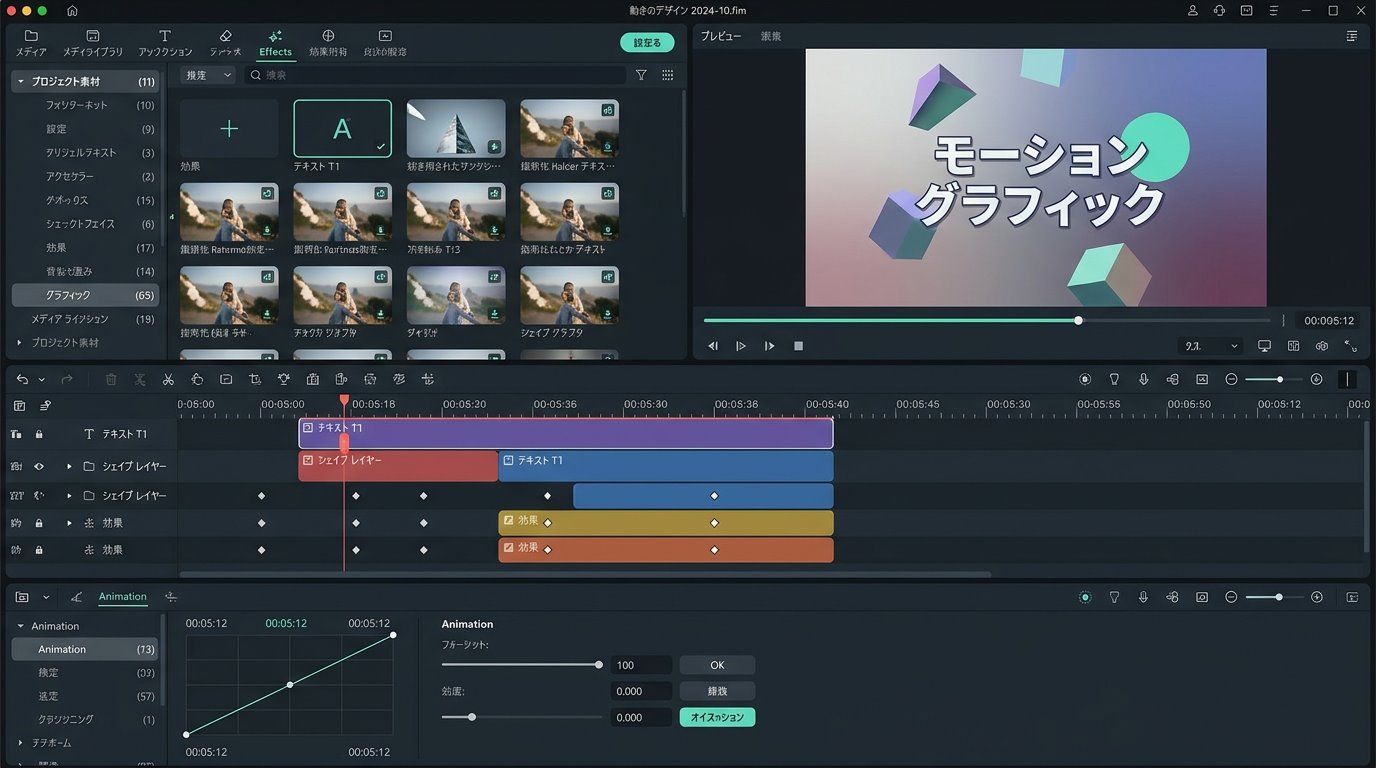The height and width of the screenshot is (768, 1376).
Task: Select the purple テキスト T1 clip on timeline
Action: tap(566, 433)
